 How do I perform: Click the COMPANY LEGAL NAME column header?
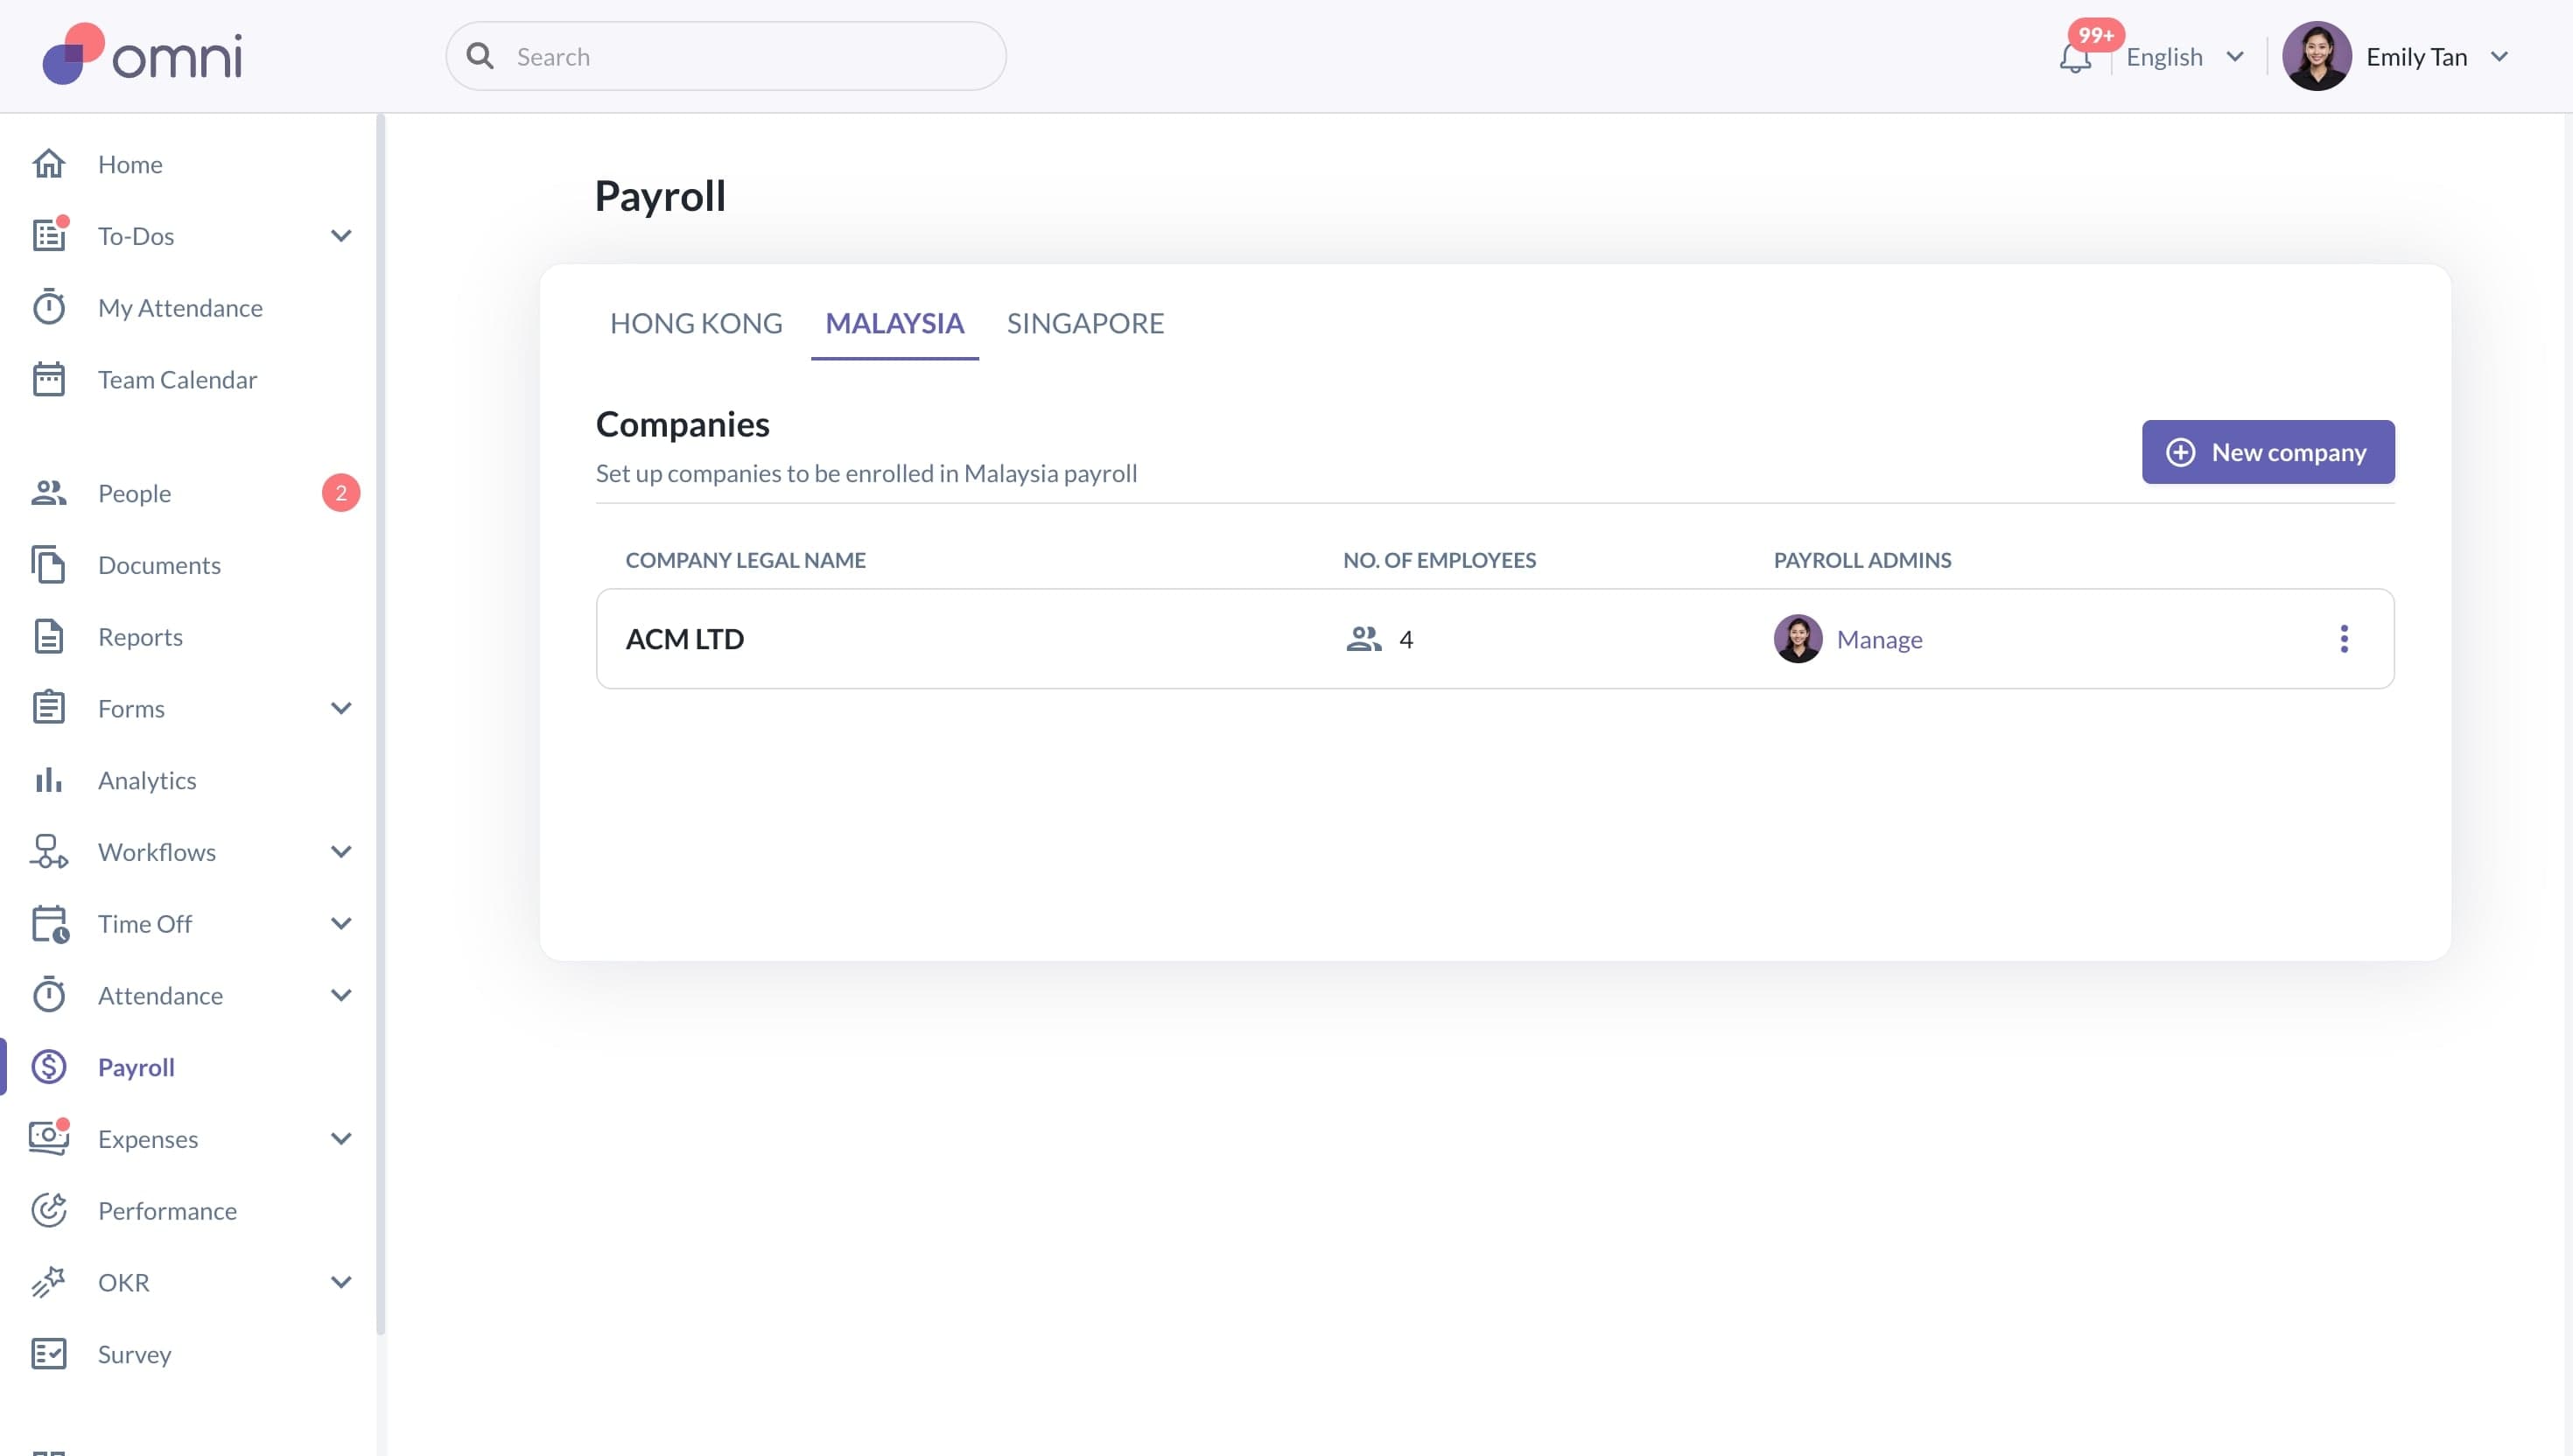pyautogui.click(x=745, y=560)
